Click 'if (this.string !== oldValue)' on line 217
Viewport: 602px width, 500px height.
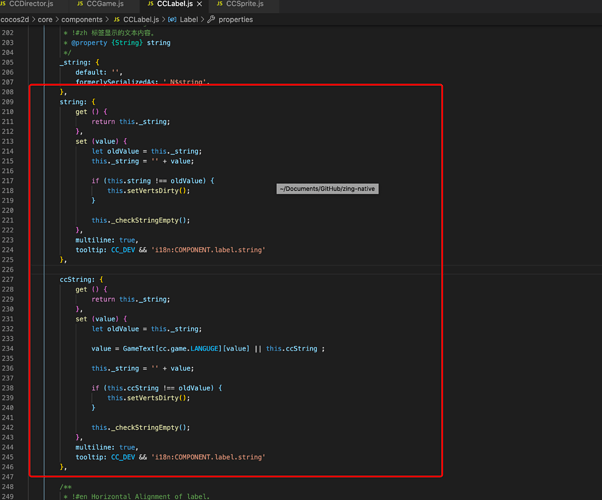click(x=149, y=181)
